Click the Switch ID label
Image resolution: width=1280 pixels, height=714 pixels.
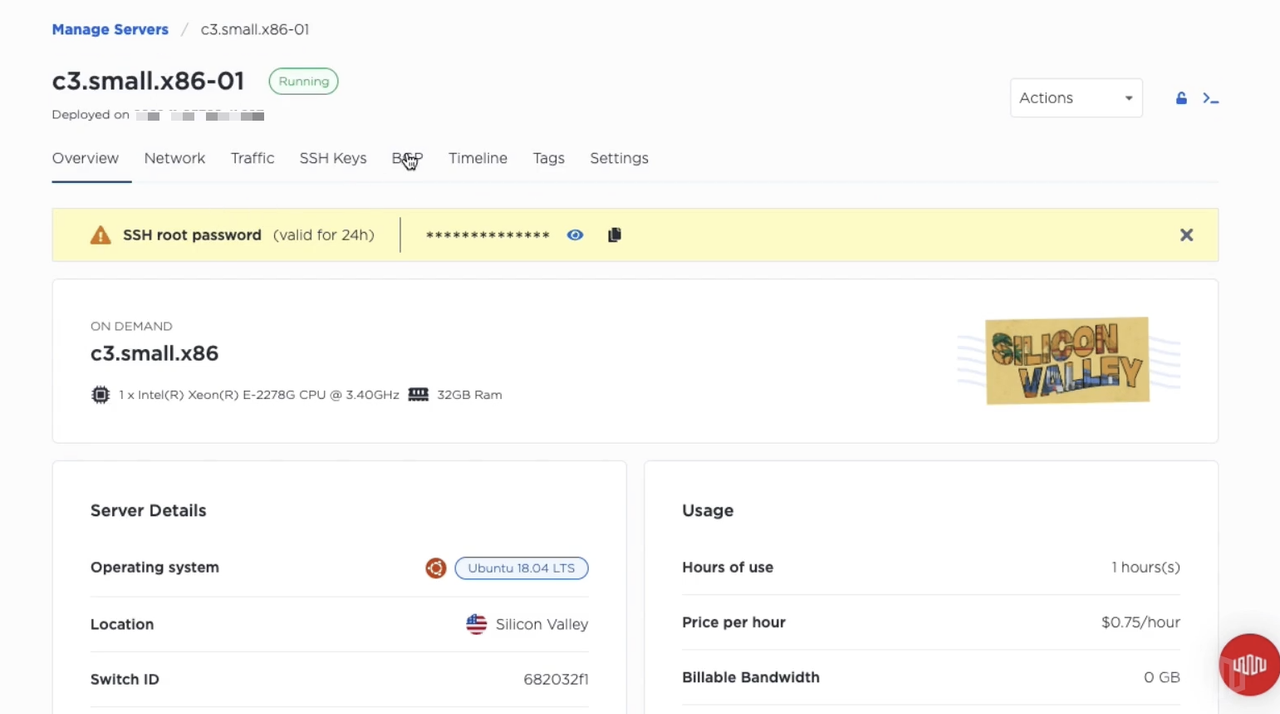(x=125, y=679)
